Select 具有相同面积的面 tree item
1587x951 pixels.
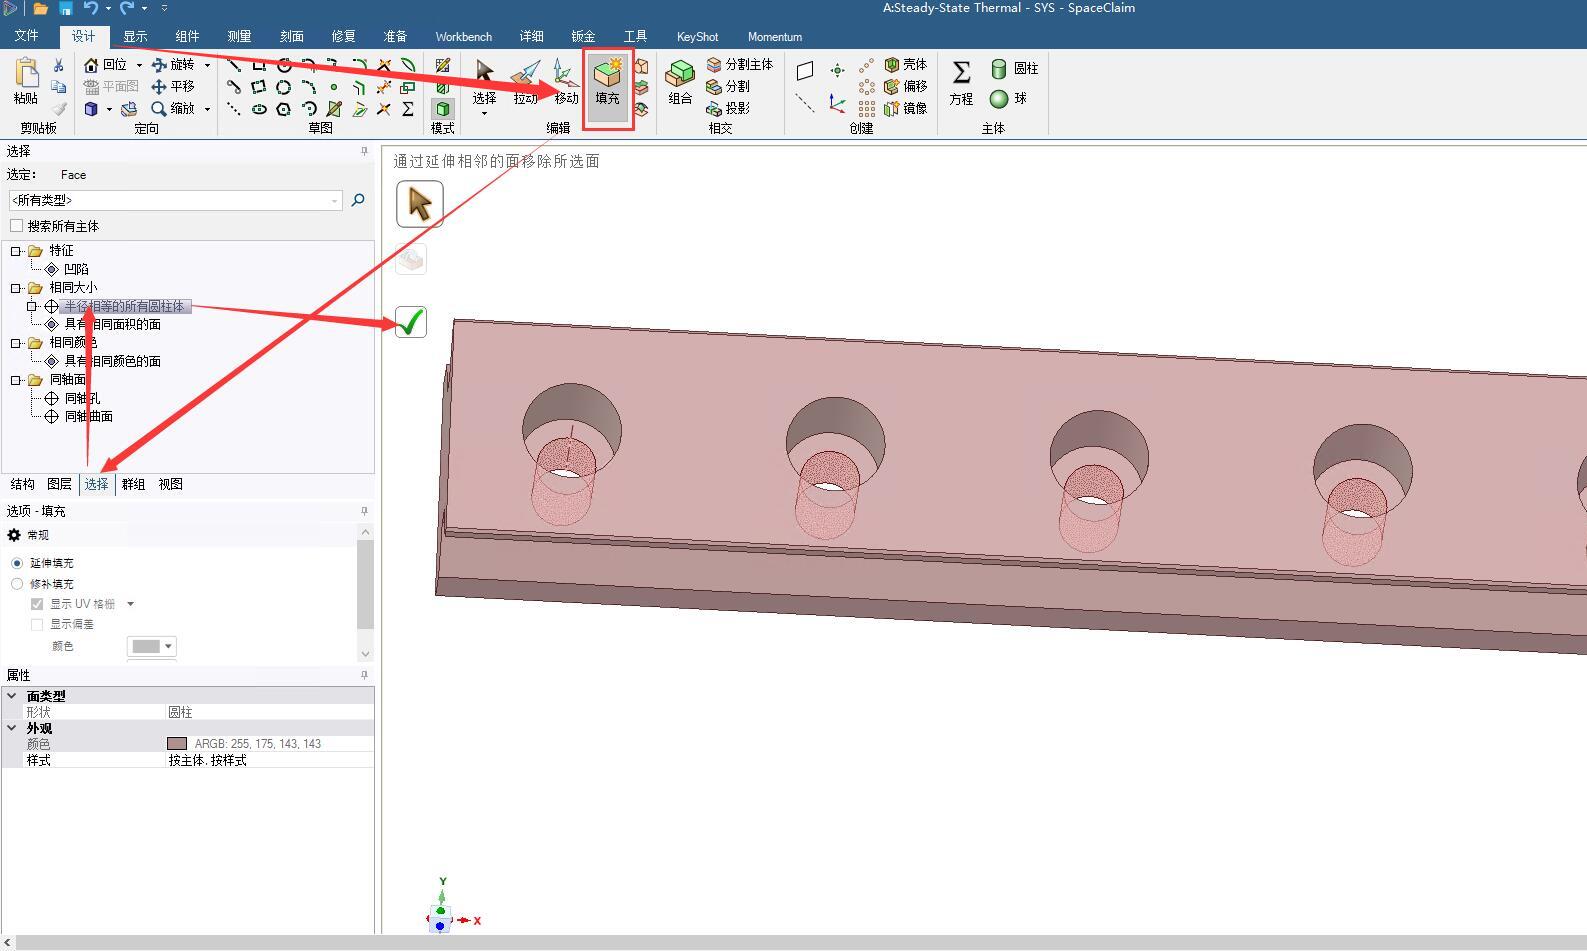(x=112, y=324)
